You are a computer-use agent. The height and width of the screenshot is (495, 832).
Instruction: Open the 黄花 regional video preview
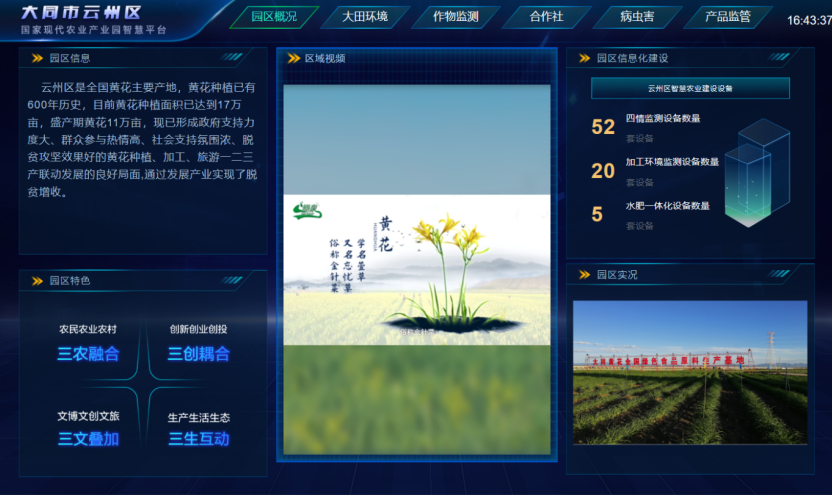[416, 270]
